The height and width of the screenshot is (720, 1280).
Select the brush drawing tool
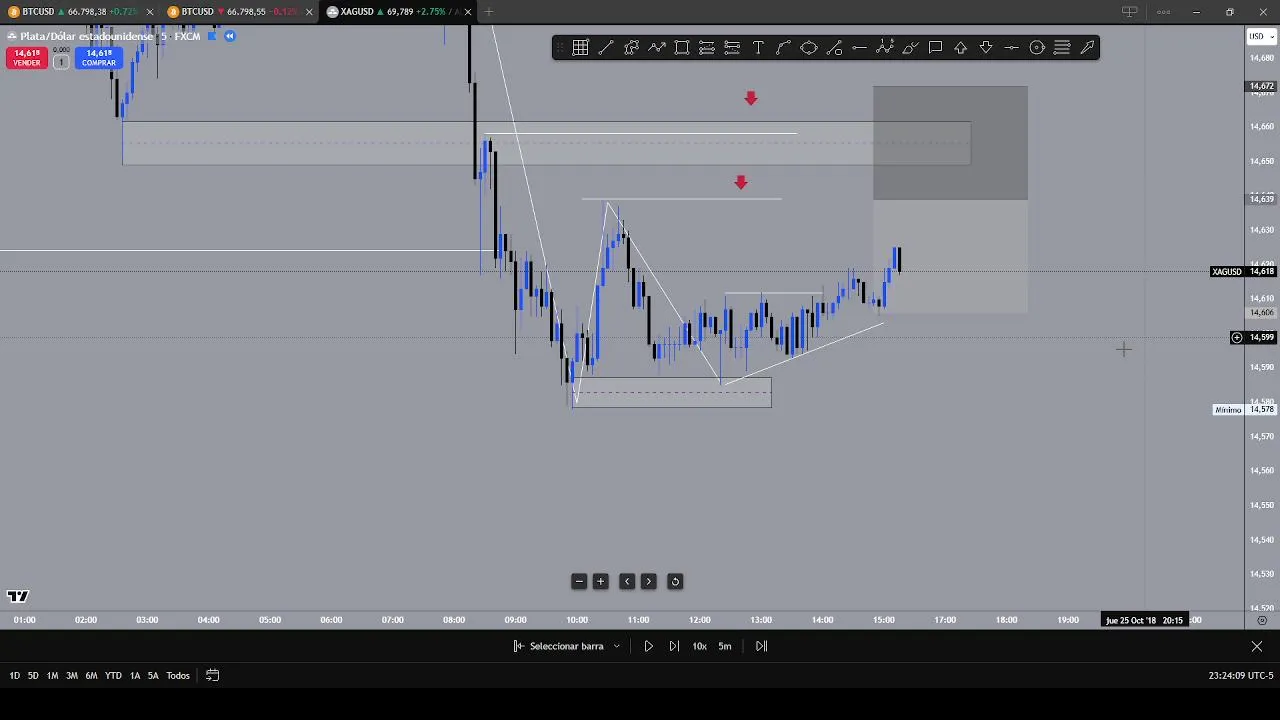tap(910, 47)
